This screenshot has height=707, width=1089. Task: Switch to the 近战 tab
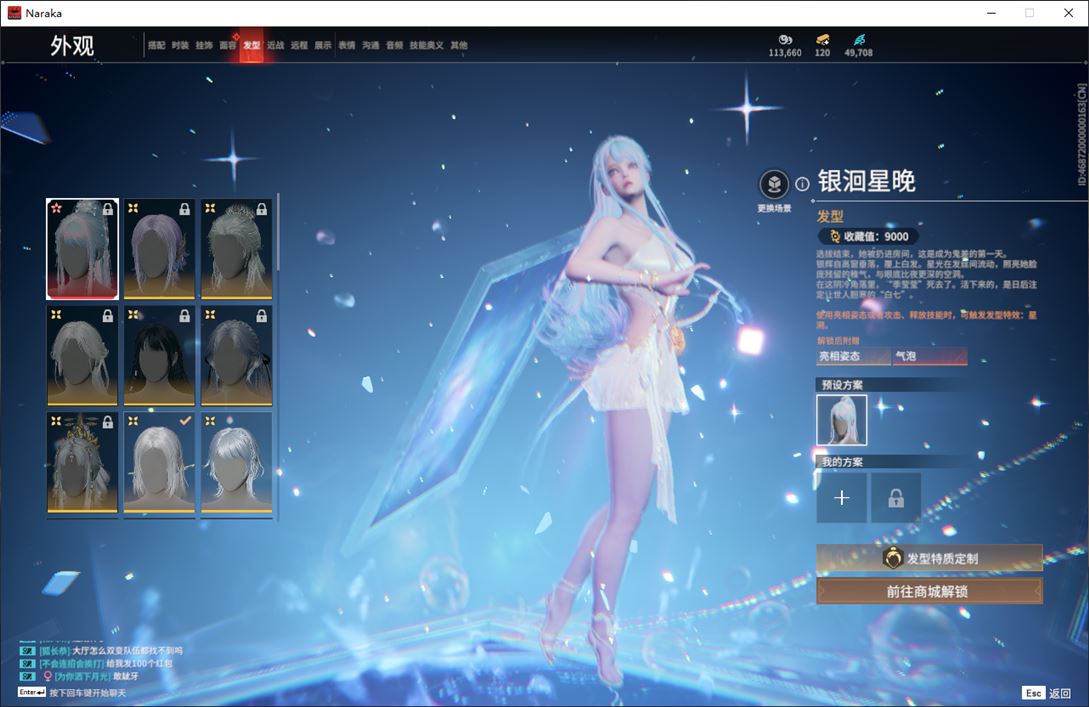click(275, 45)
